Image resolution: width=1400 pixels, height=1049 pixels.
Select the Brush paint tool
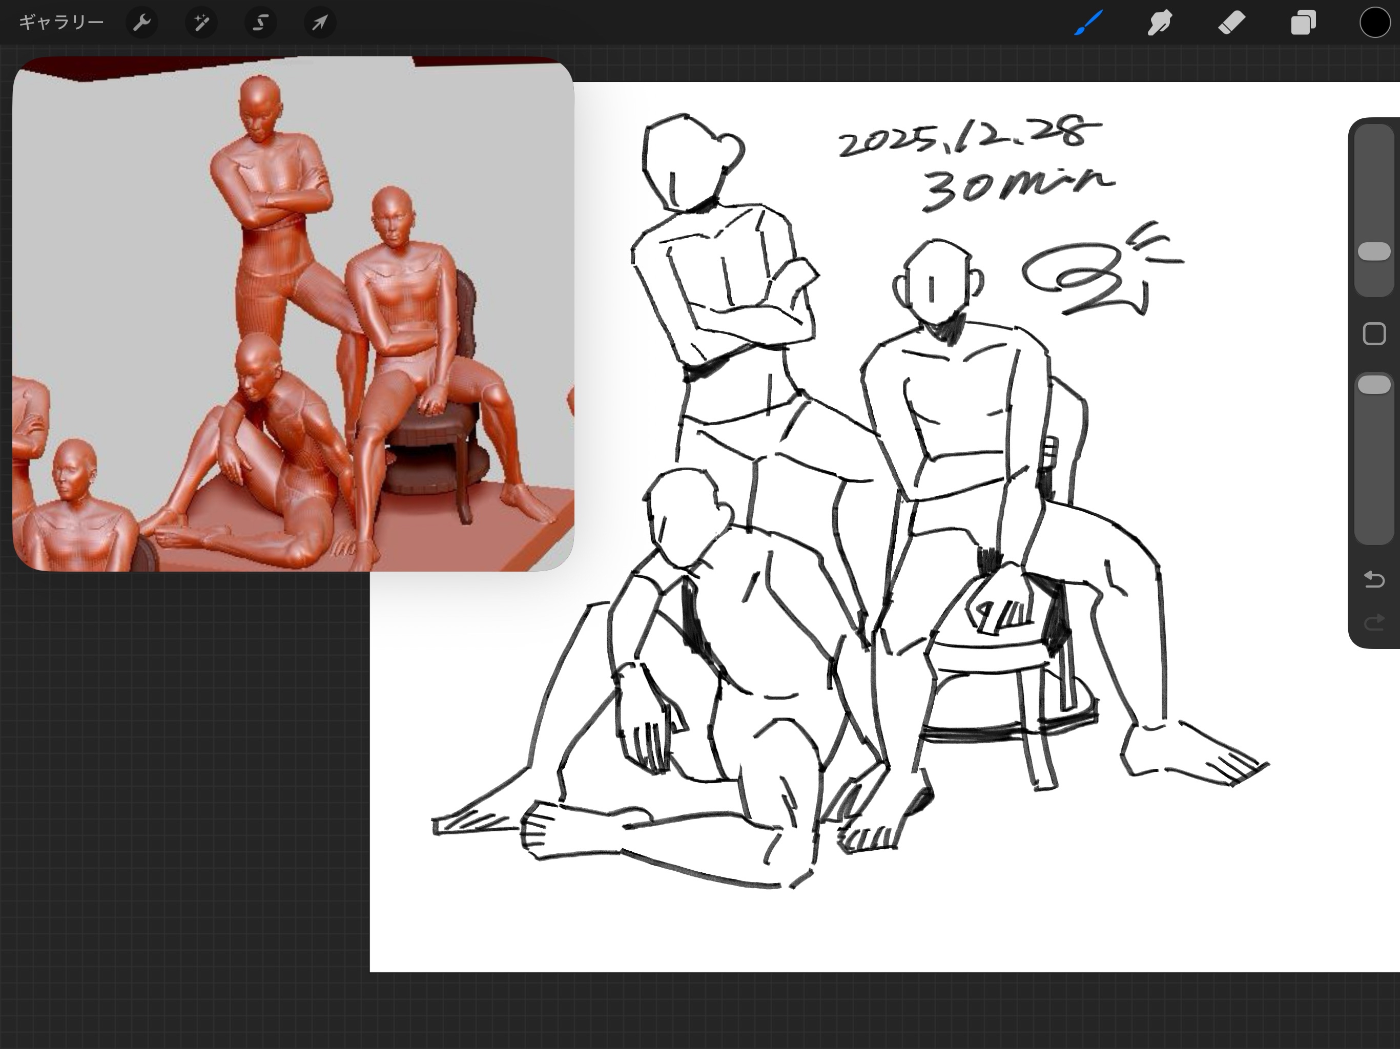click(1088, 22)
